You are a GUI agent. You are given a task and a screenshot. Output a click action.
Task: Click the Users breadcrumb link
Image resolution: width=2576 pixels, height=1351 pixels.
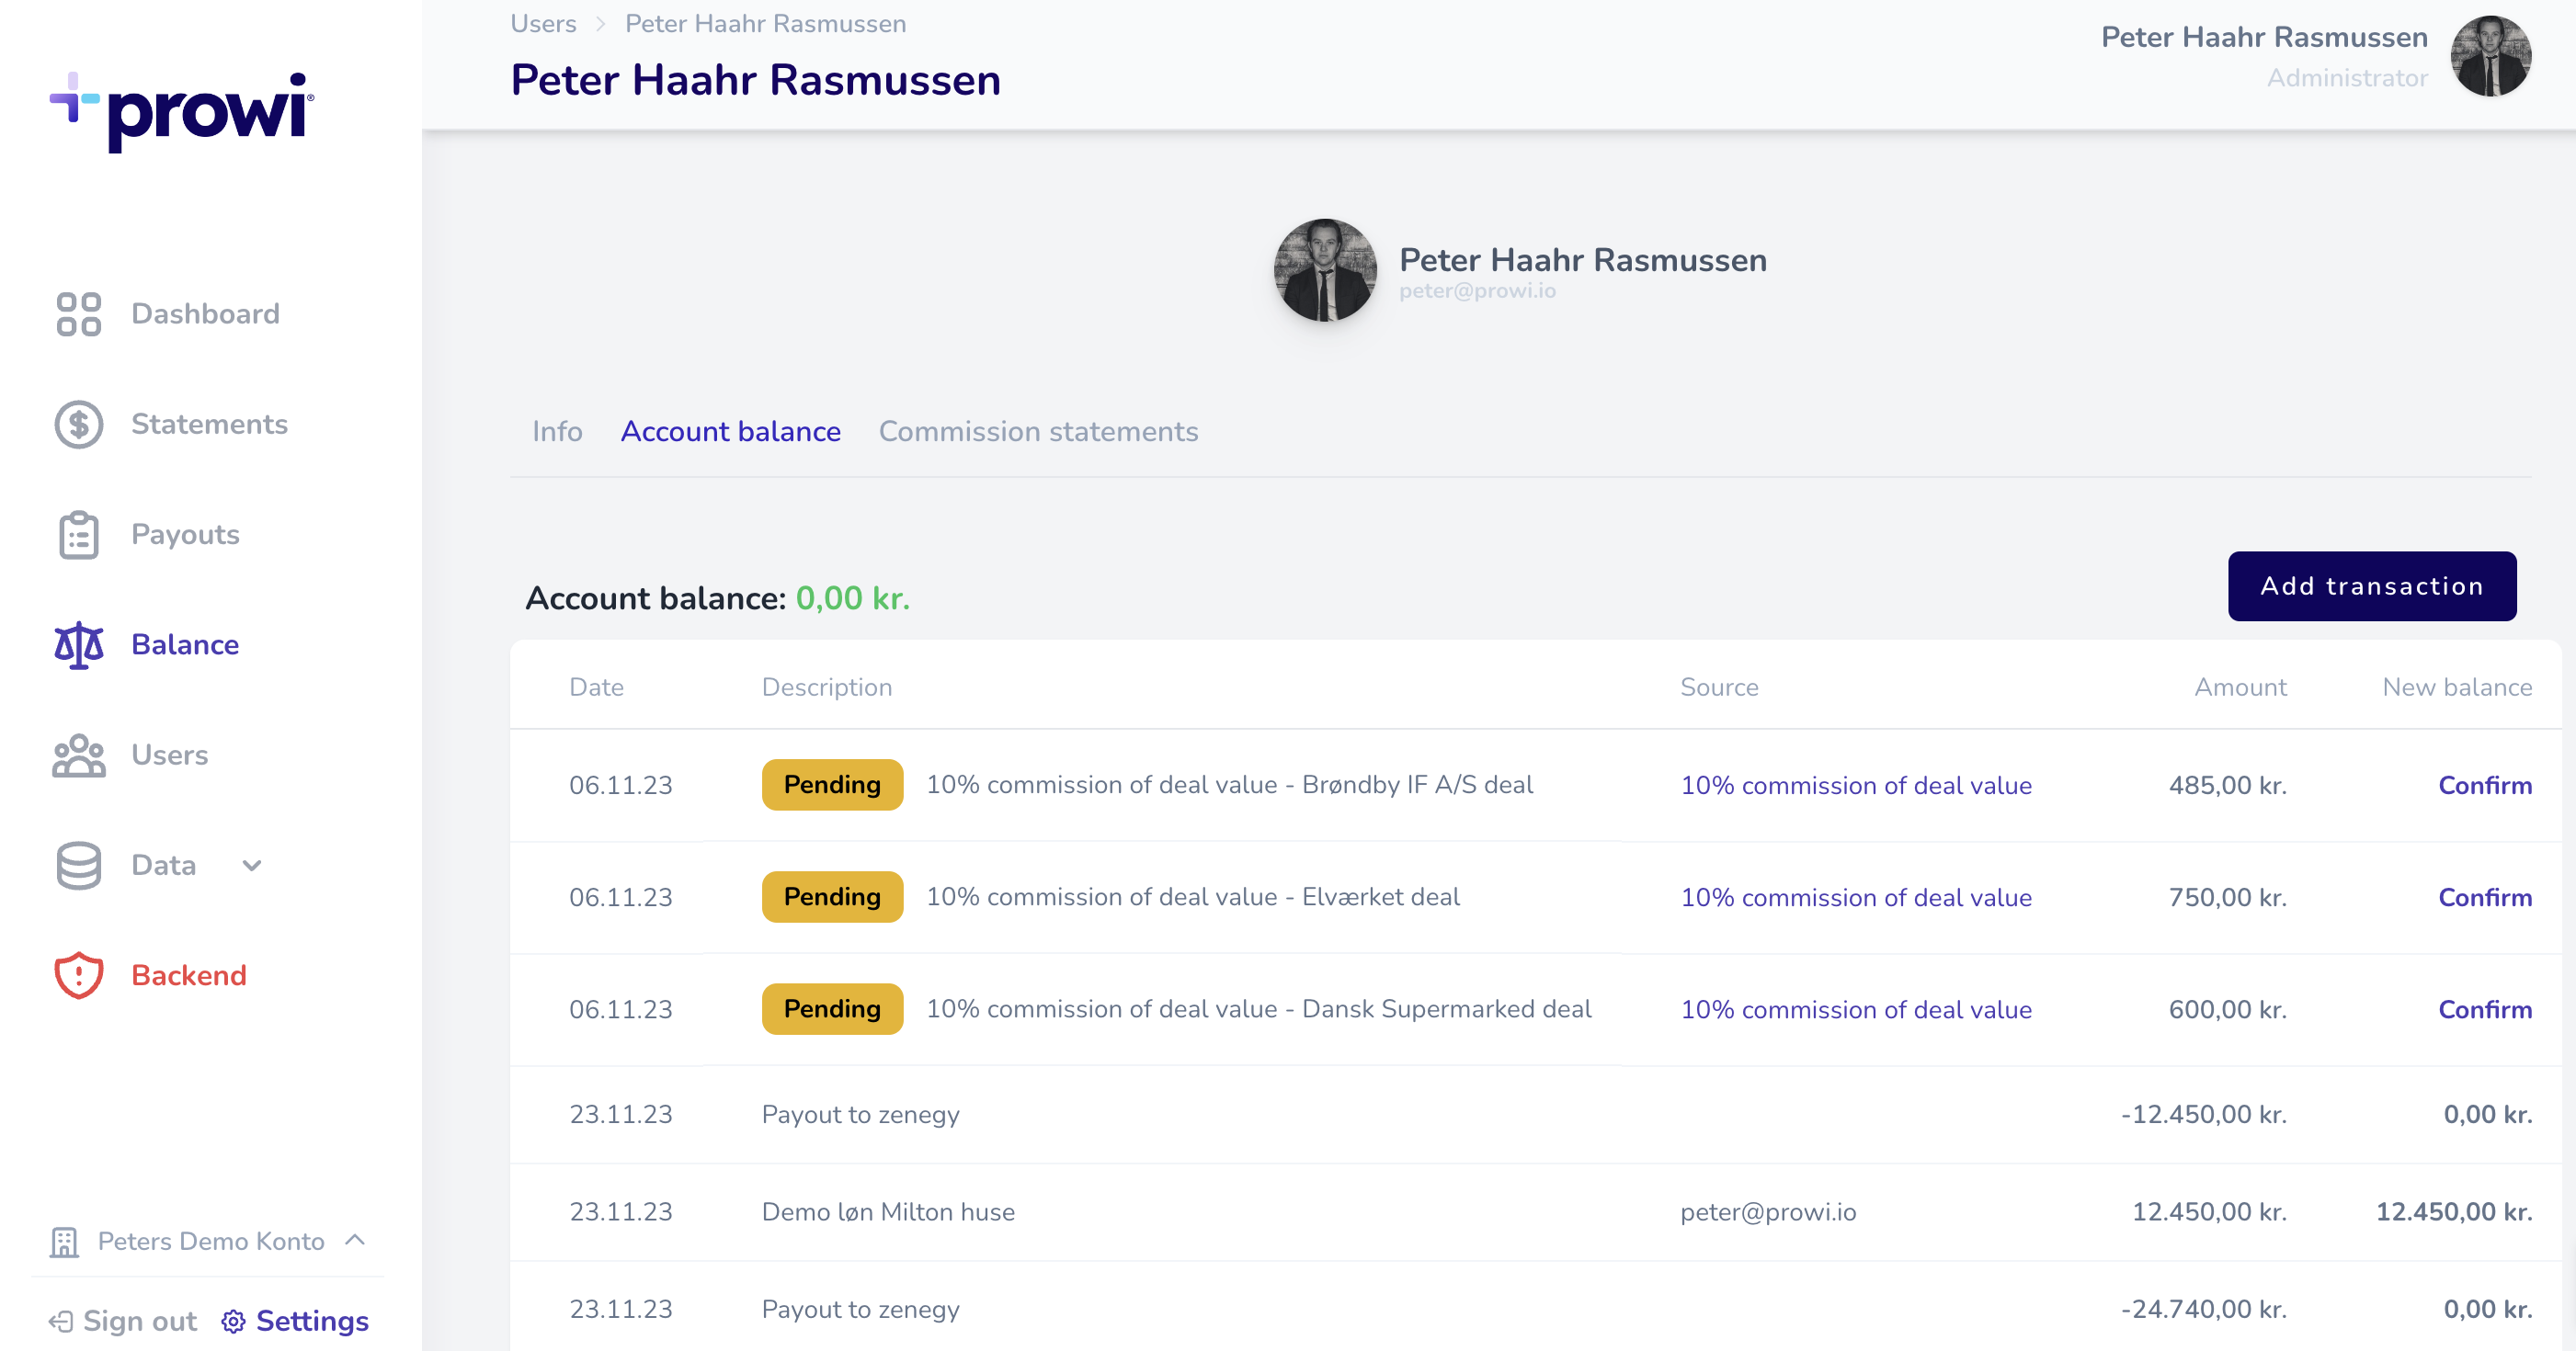[543, 24]
